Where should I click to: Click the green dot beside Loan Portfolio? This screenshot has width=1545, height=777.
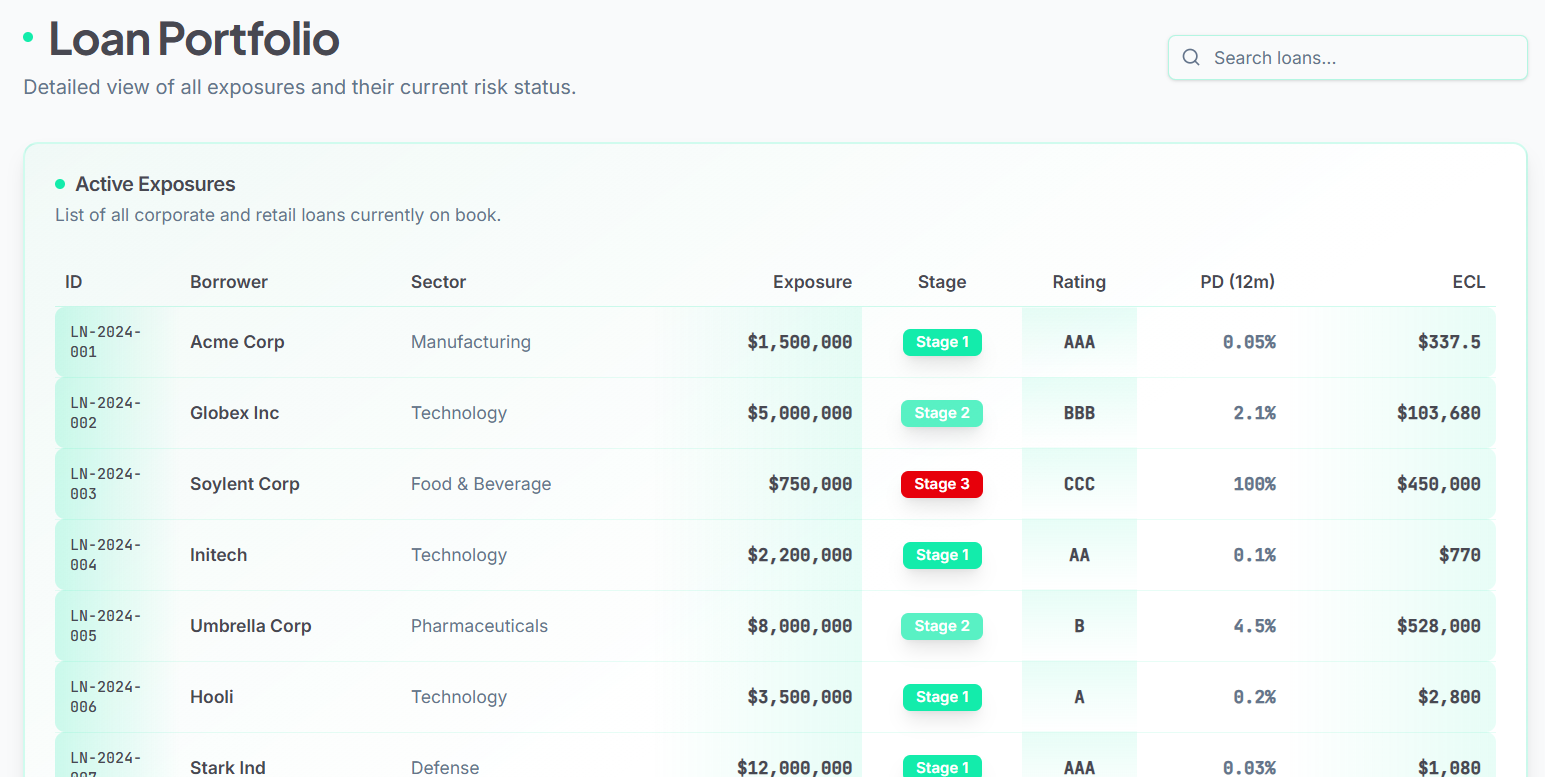pyautogui.click(x=28, y=37)
